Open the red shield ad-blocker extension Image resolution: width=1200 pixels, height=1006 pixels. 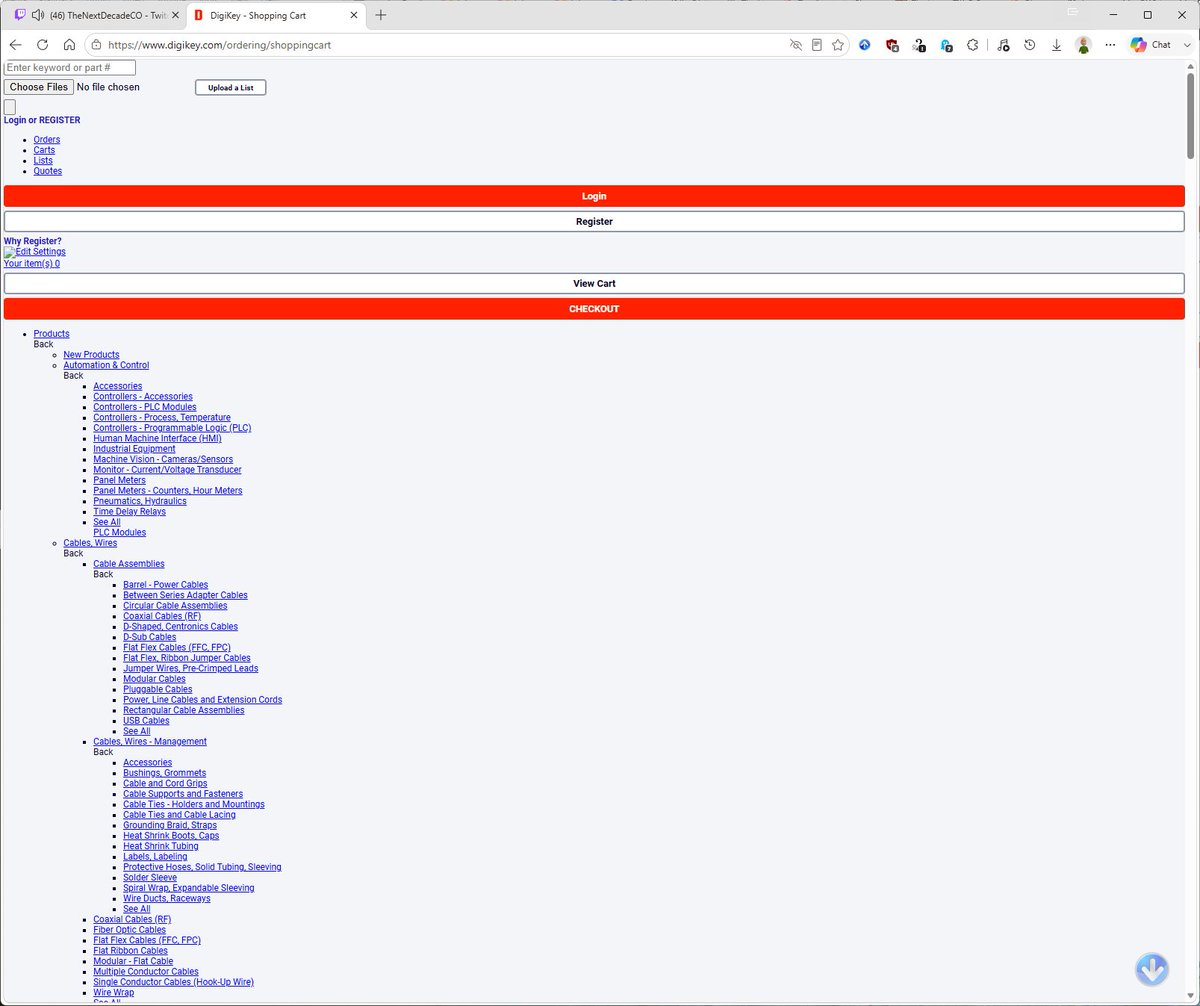[x=892, y=45]
